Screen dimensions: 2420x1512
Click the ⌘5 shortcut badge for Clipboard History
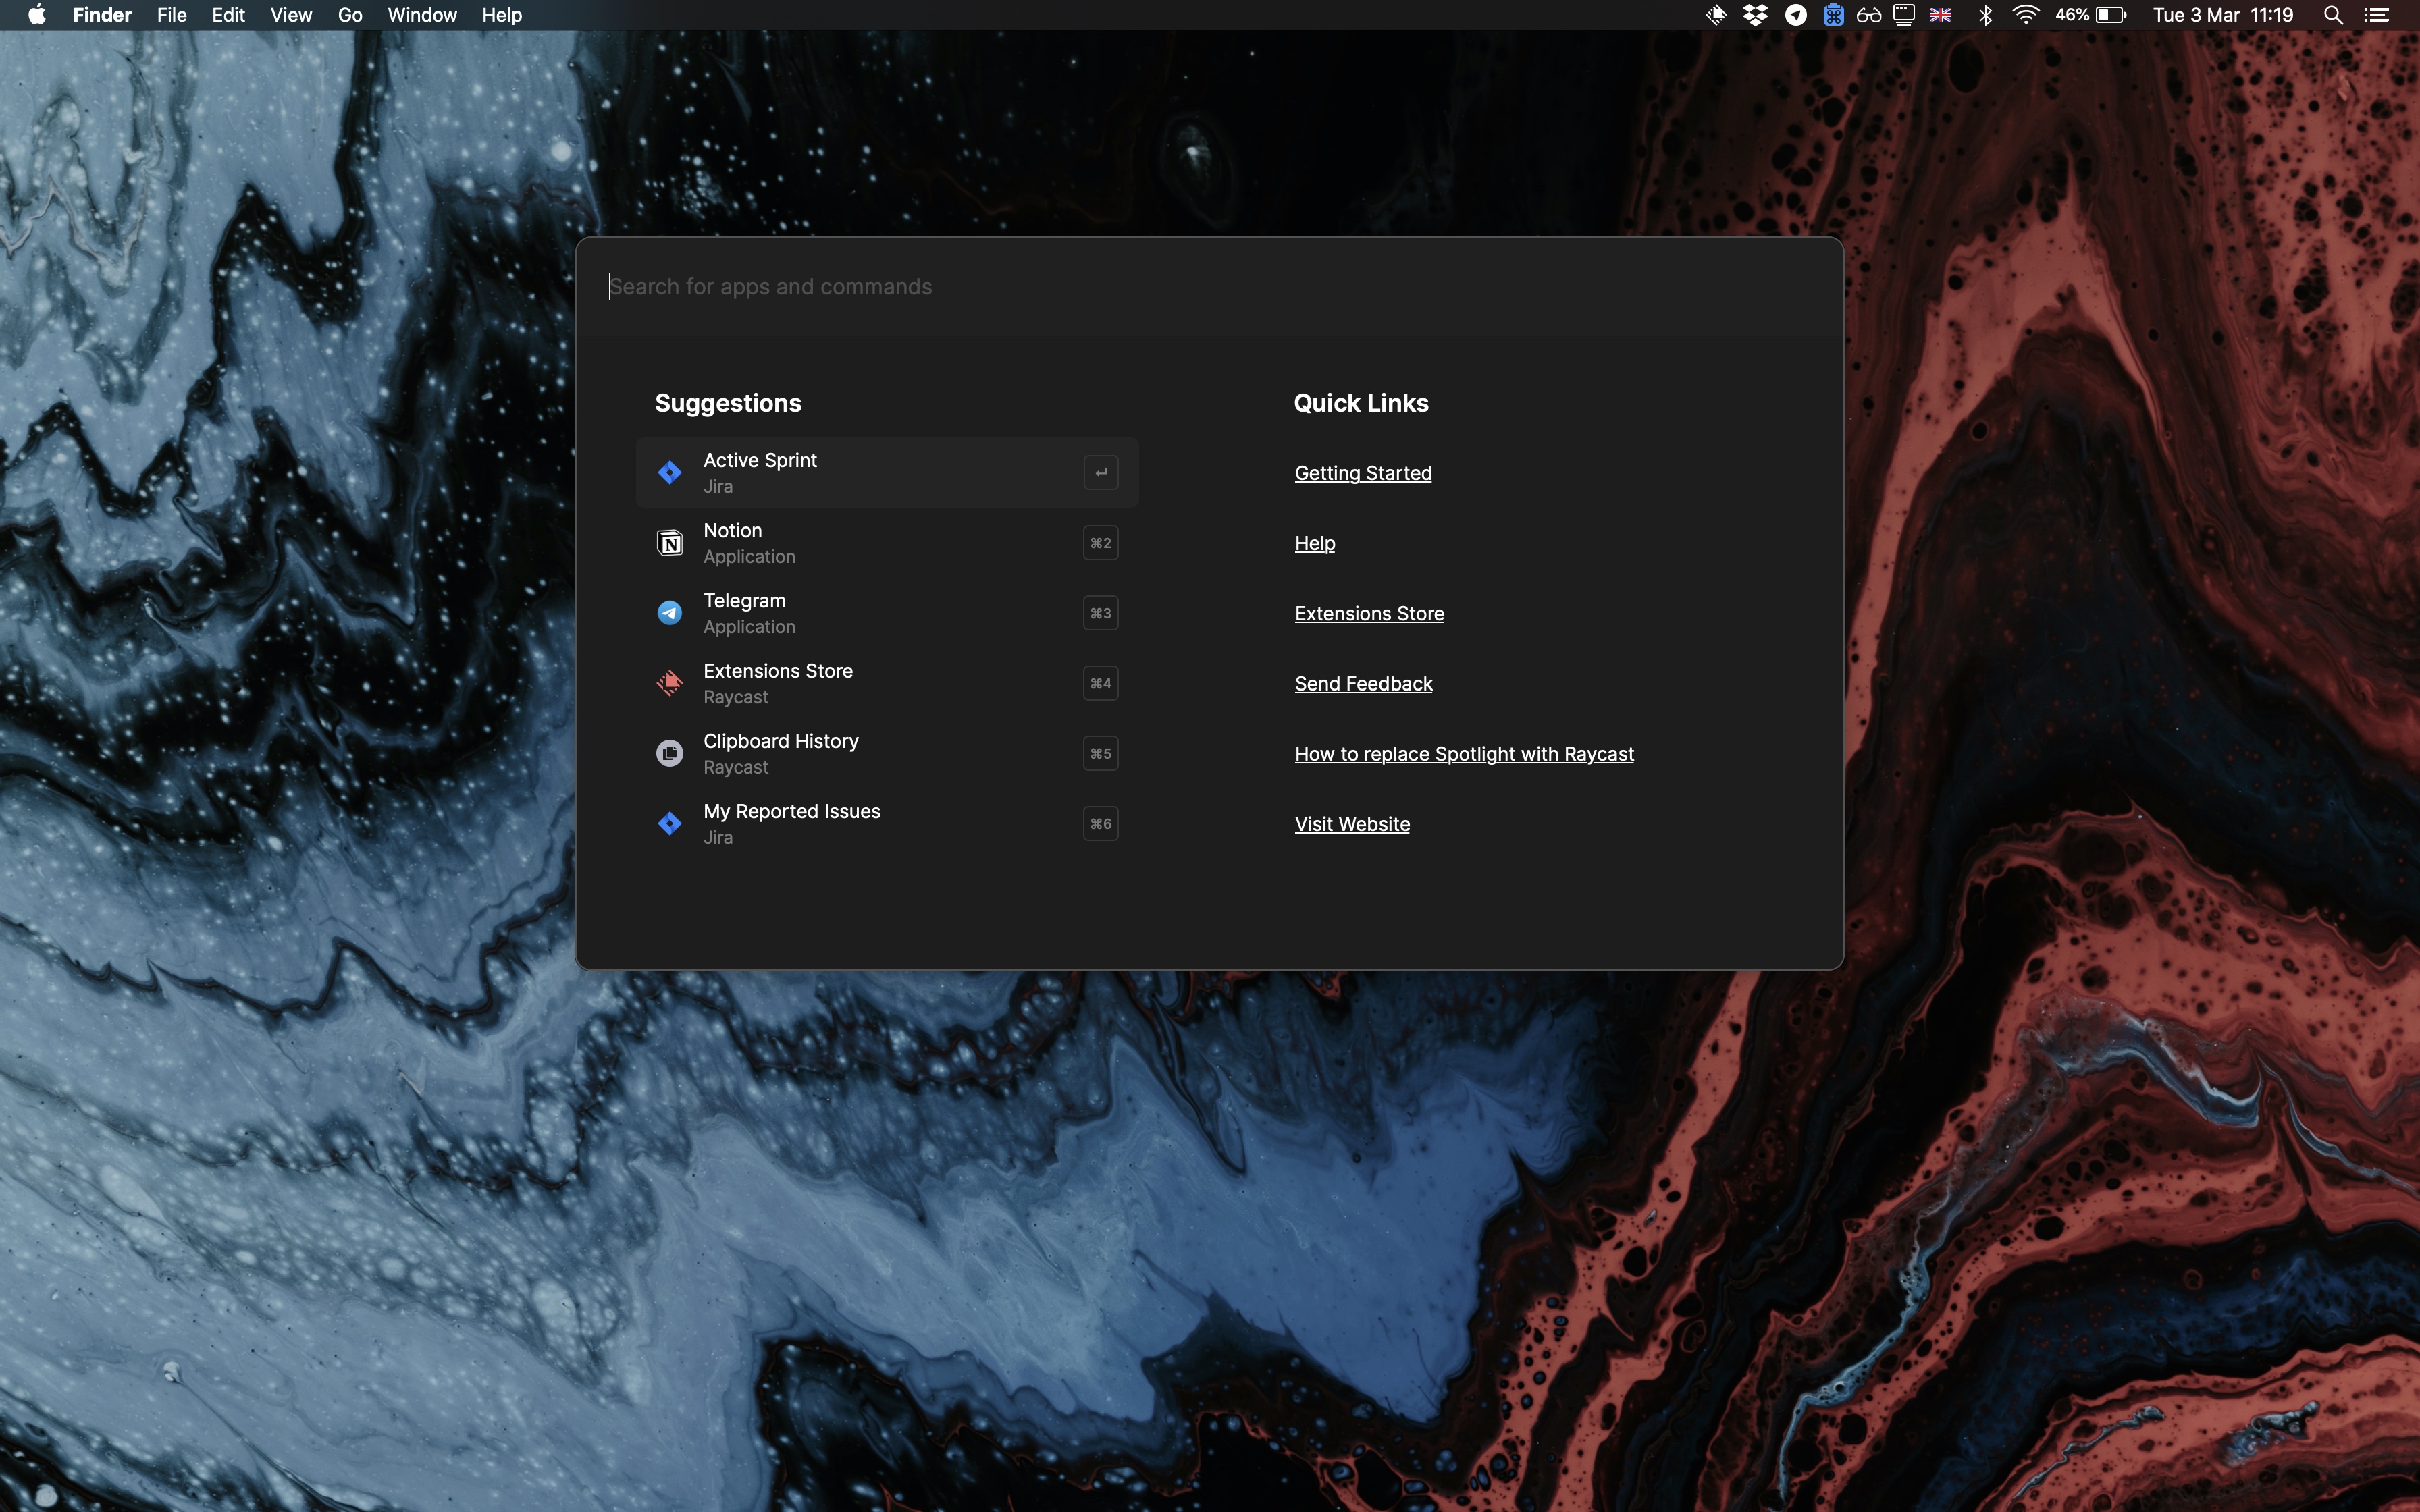[1101, 753]
